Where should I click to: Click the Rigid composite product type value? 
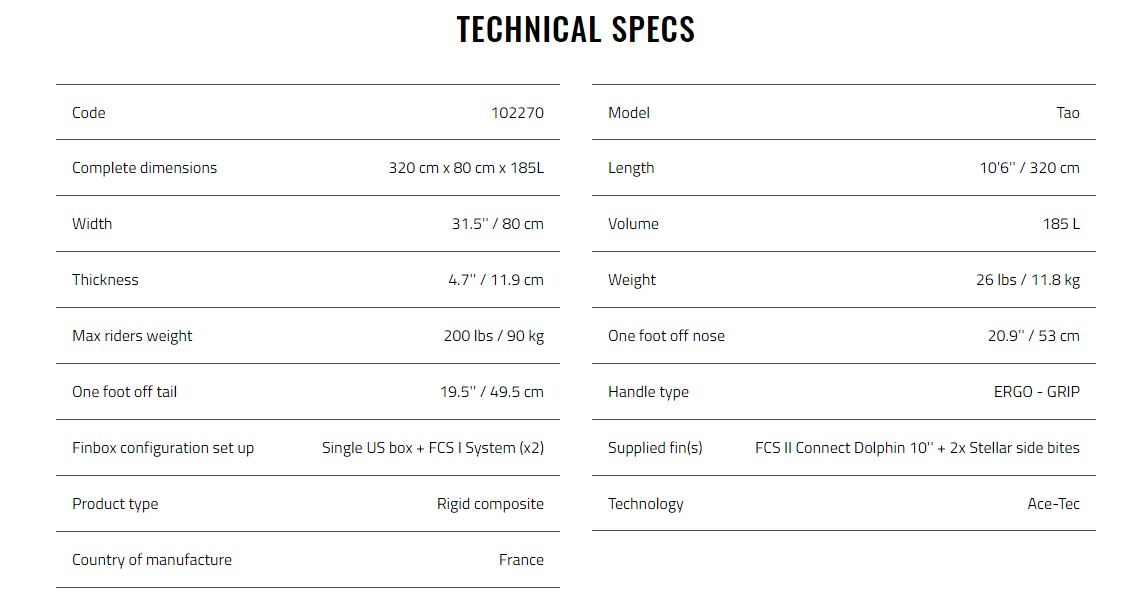490,503
